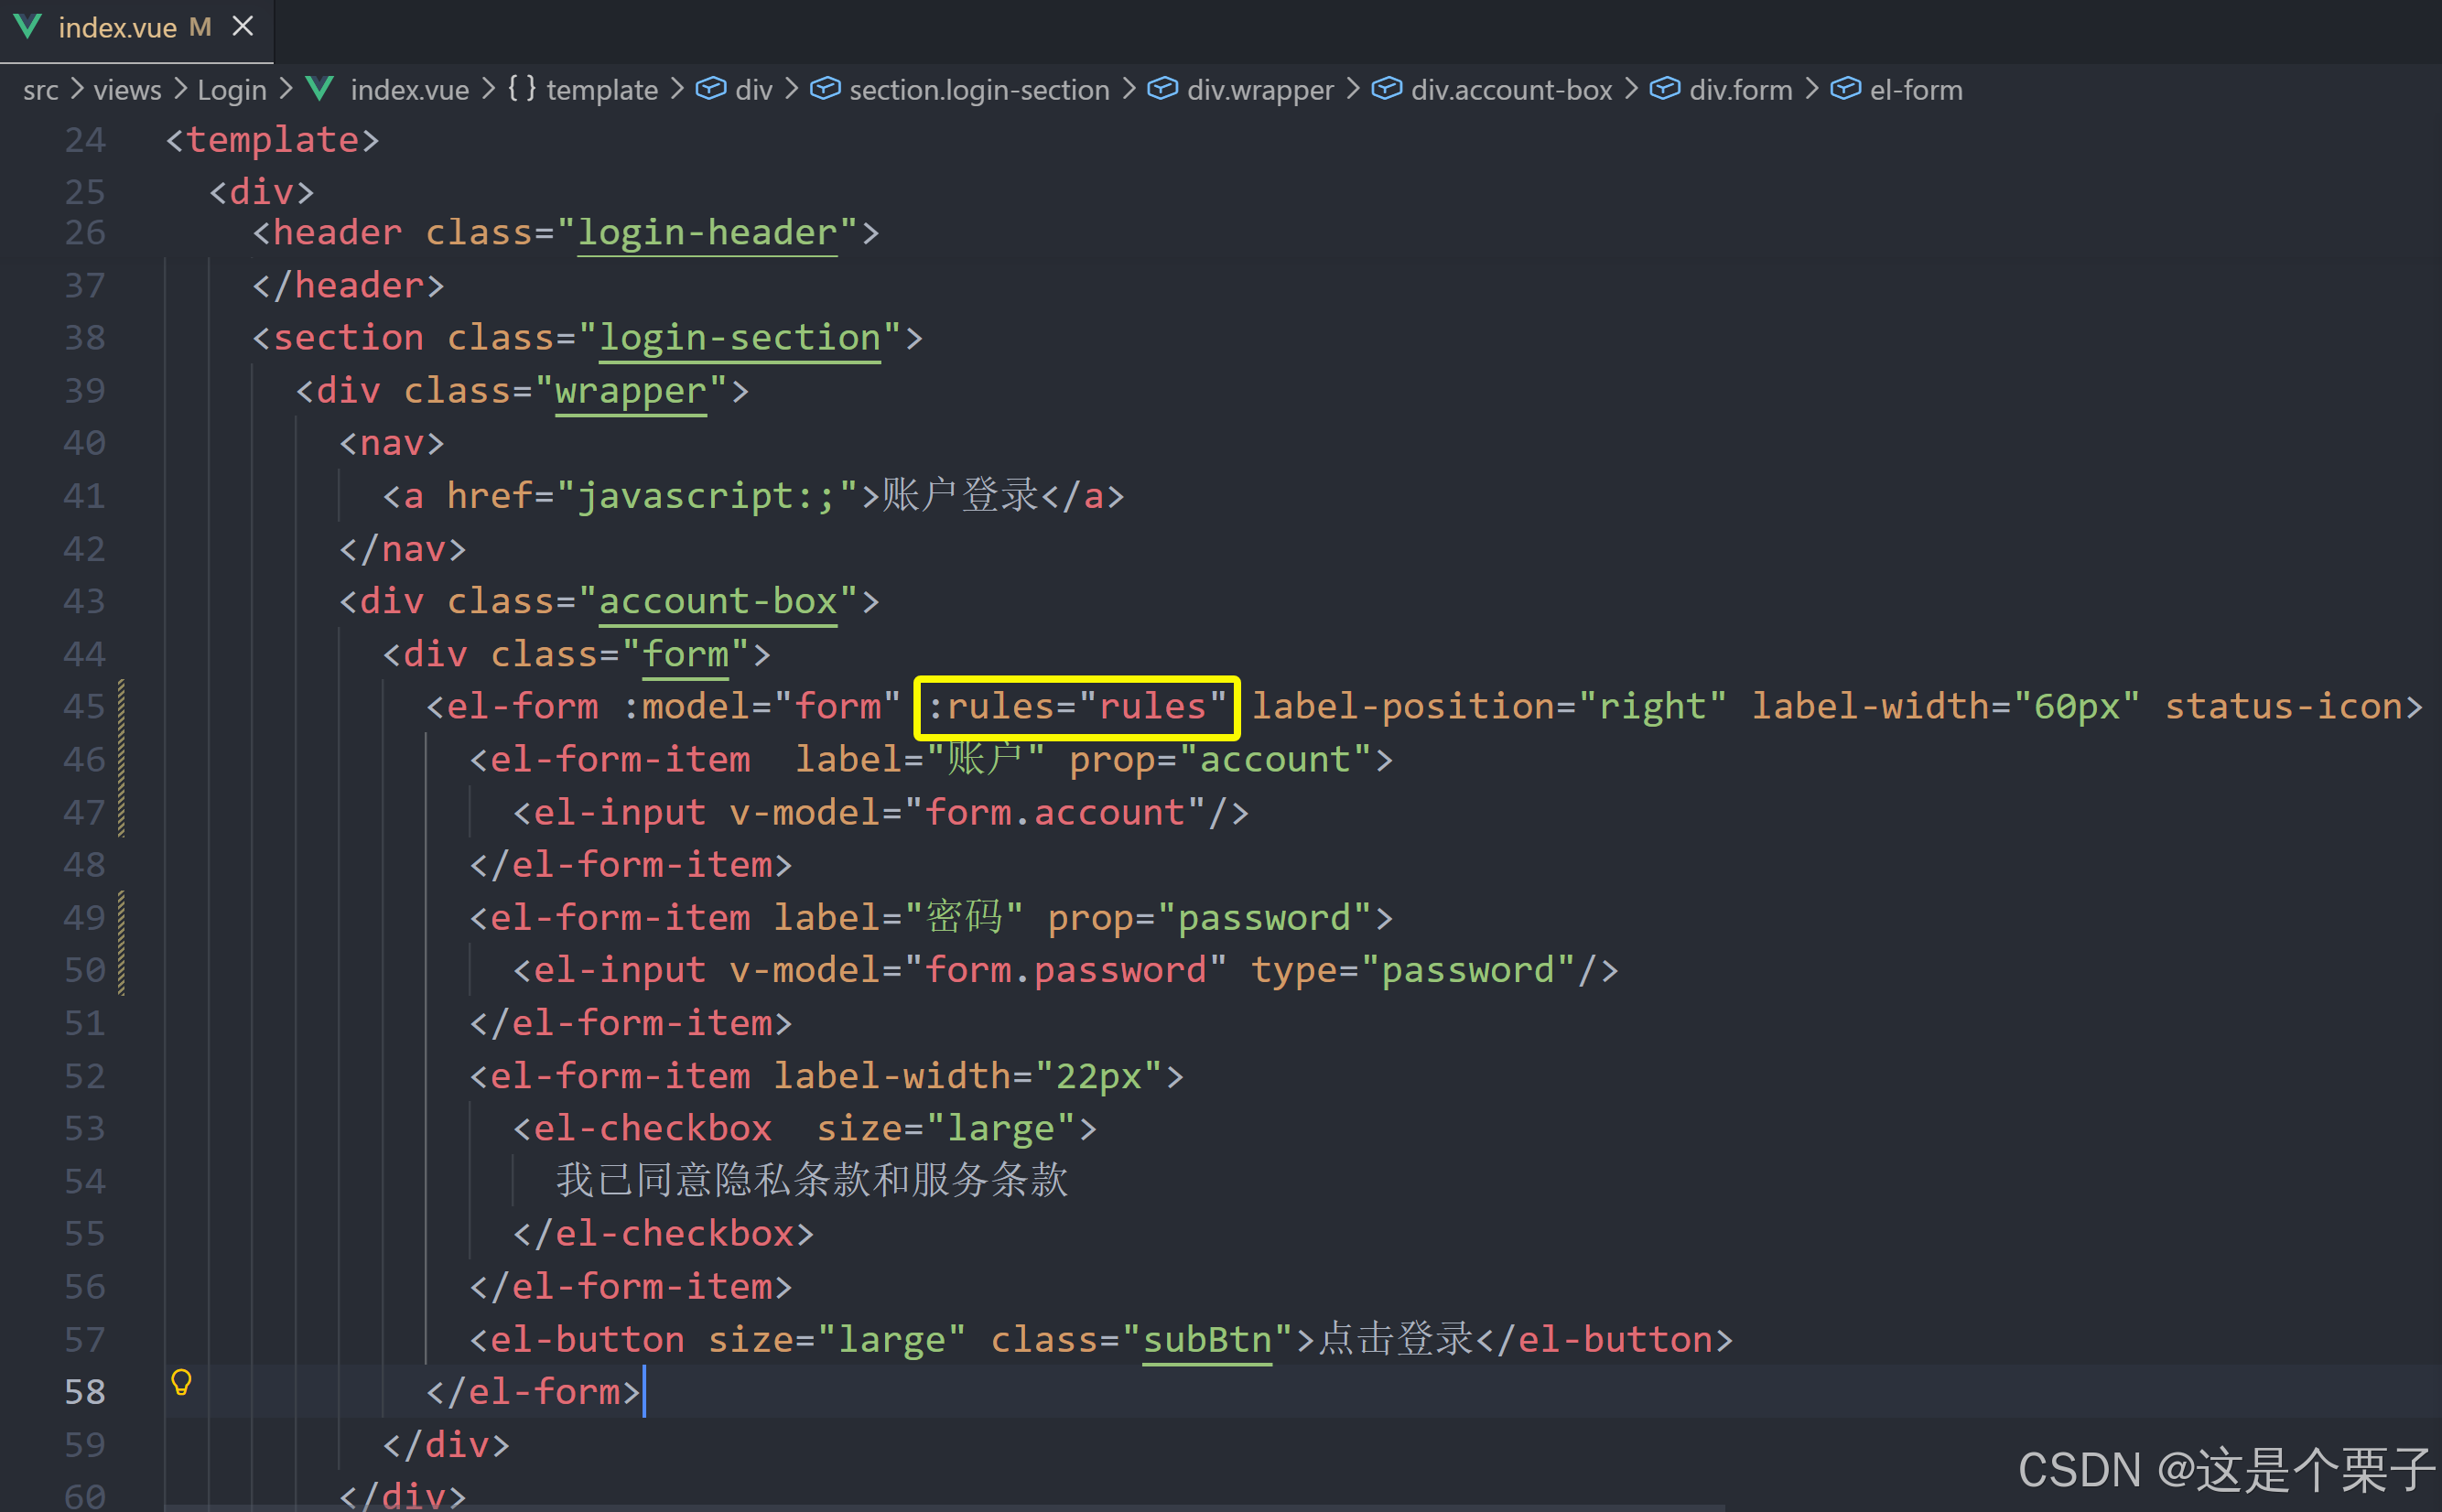Click cube icon beside div.account-box breadcrumb

1386,89
